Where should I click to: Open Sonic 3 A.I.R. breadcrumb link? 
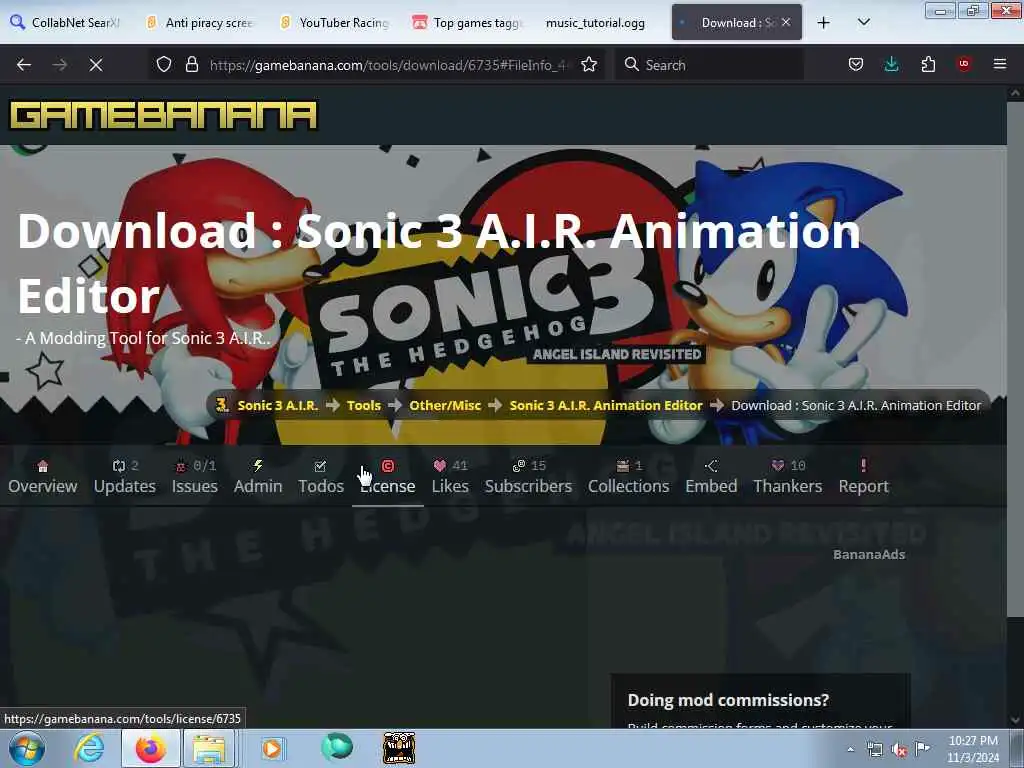coord(278,406)
